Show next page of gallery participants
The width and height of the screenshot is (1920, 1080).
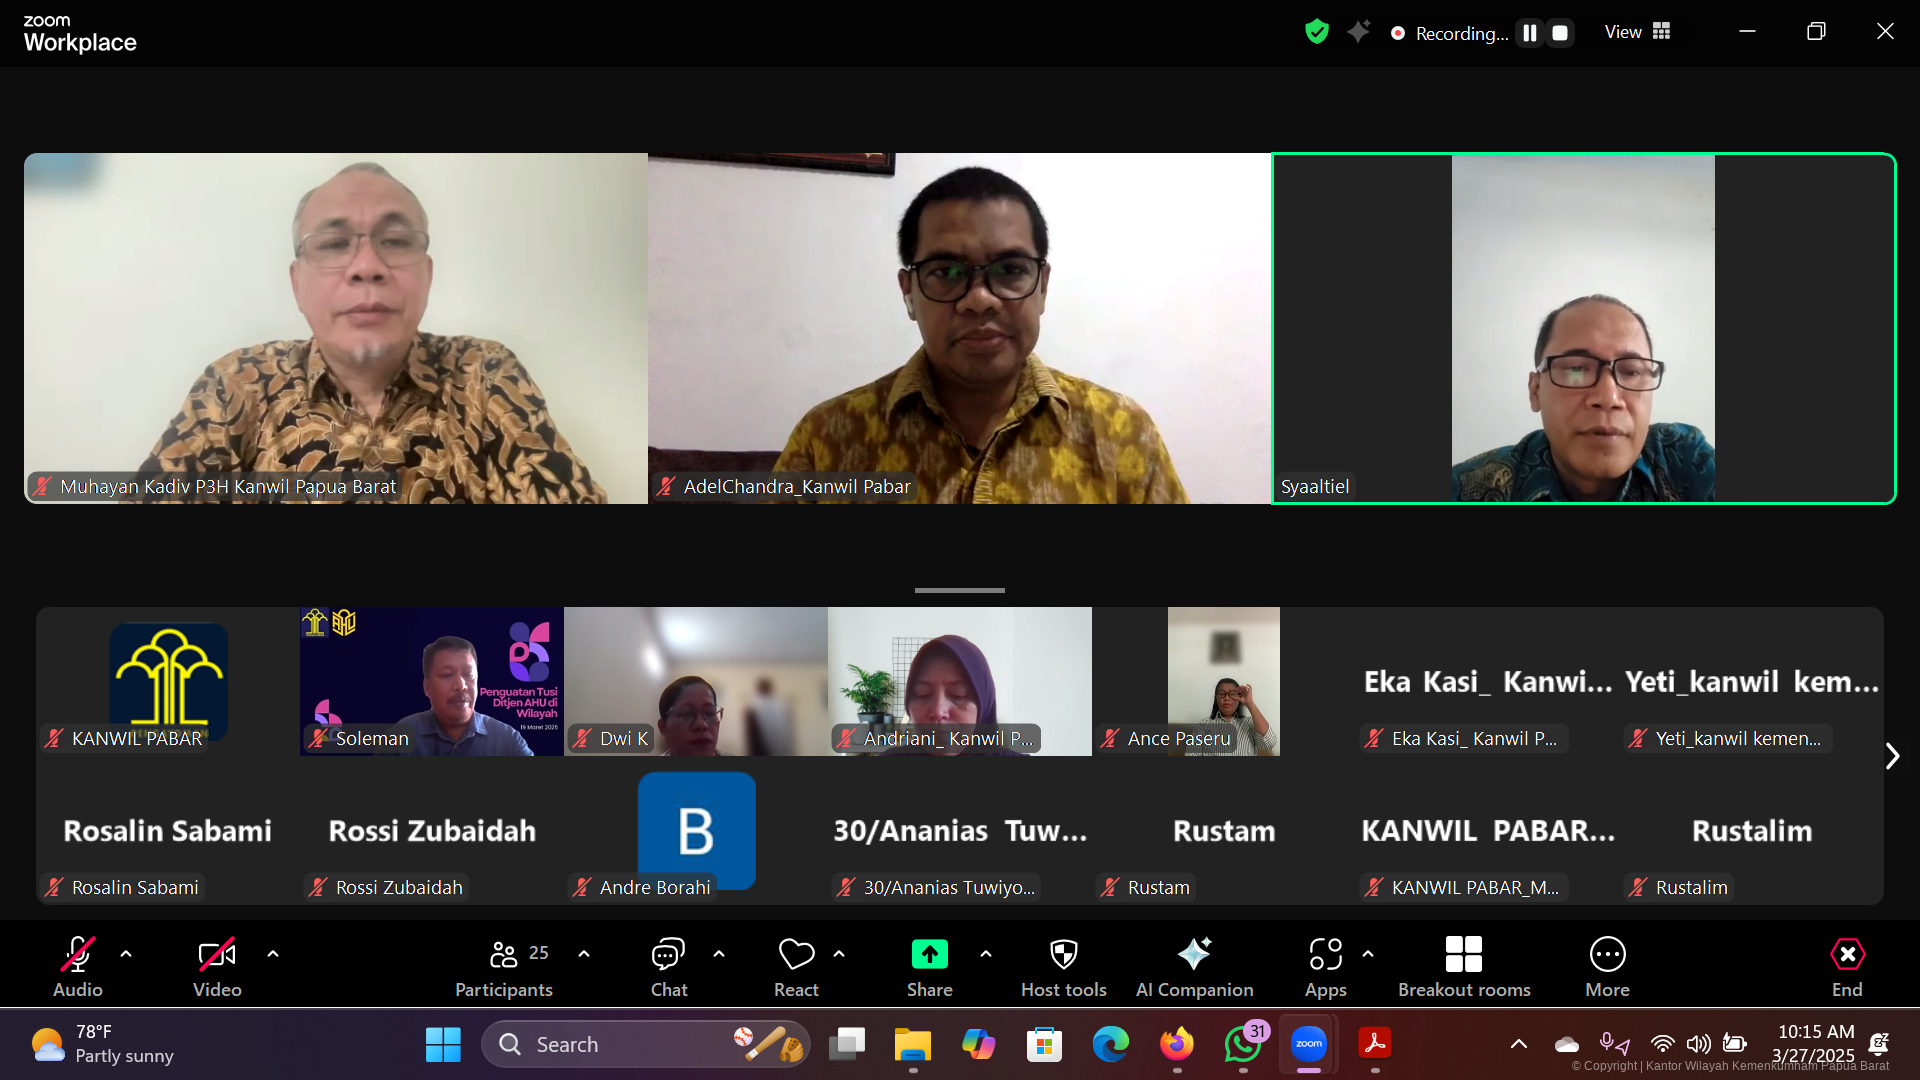[x=1891, y=756]
